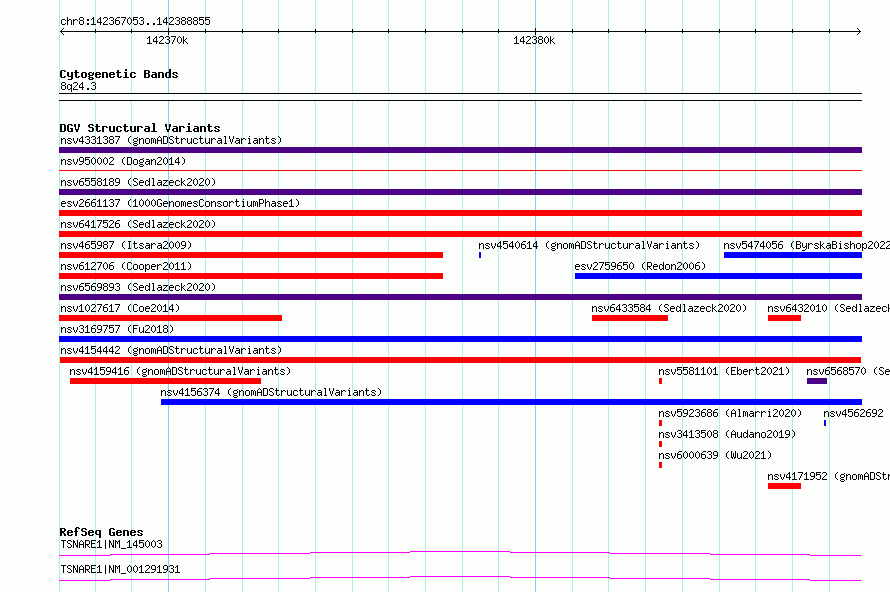Click the 8q24.3 cytogenetic band label

click(78, 86)
